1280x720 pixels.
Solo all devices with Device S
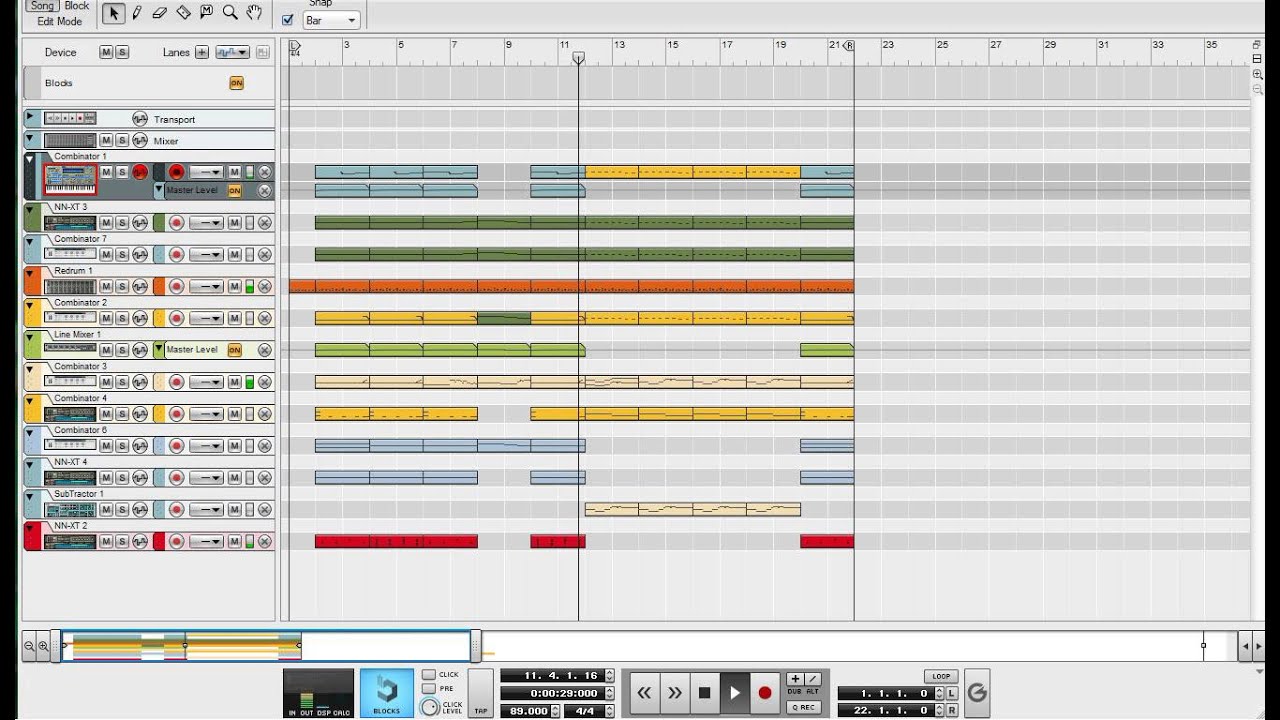click(x=122, y=52)
